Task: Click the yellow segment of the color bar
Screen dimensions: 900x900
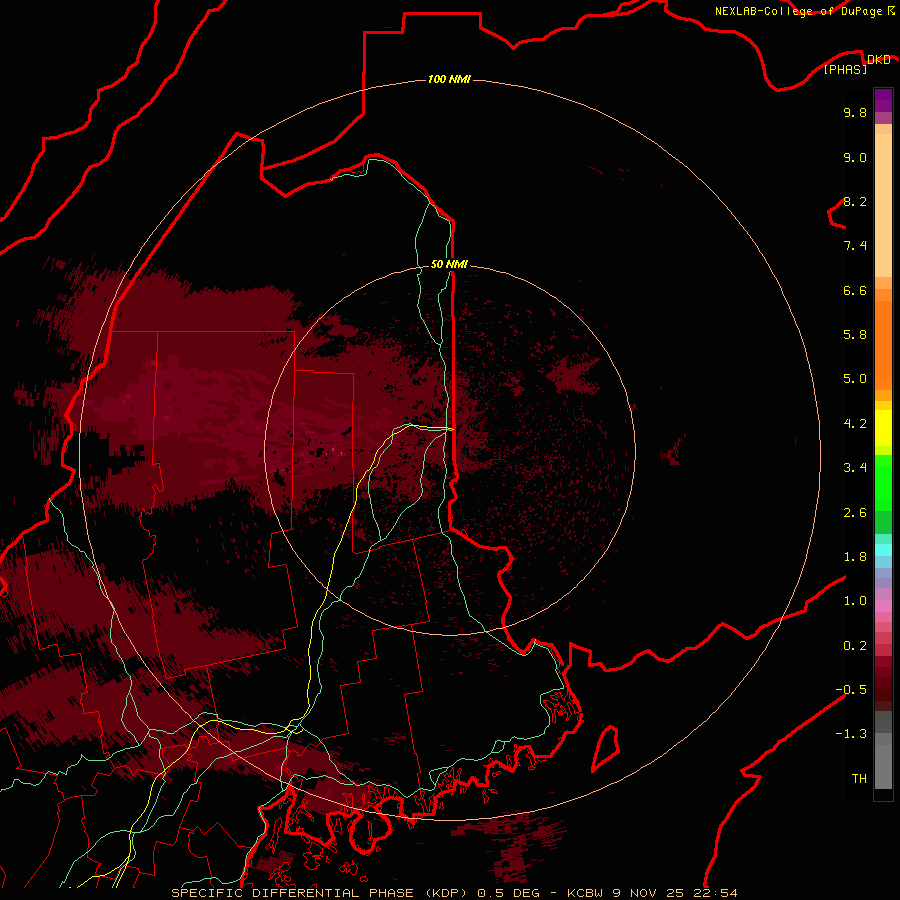Action: 883,428
